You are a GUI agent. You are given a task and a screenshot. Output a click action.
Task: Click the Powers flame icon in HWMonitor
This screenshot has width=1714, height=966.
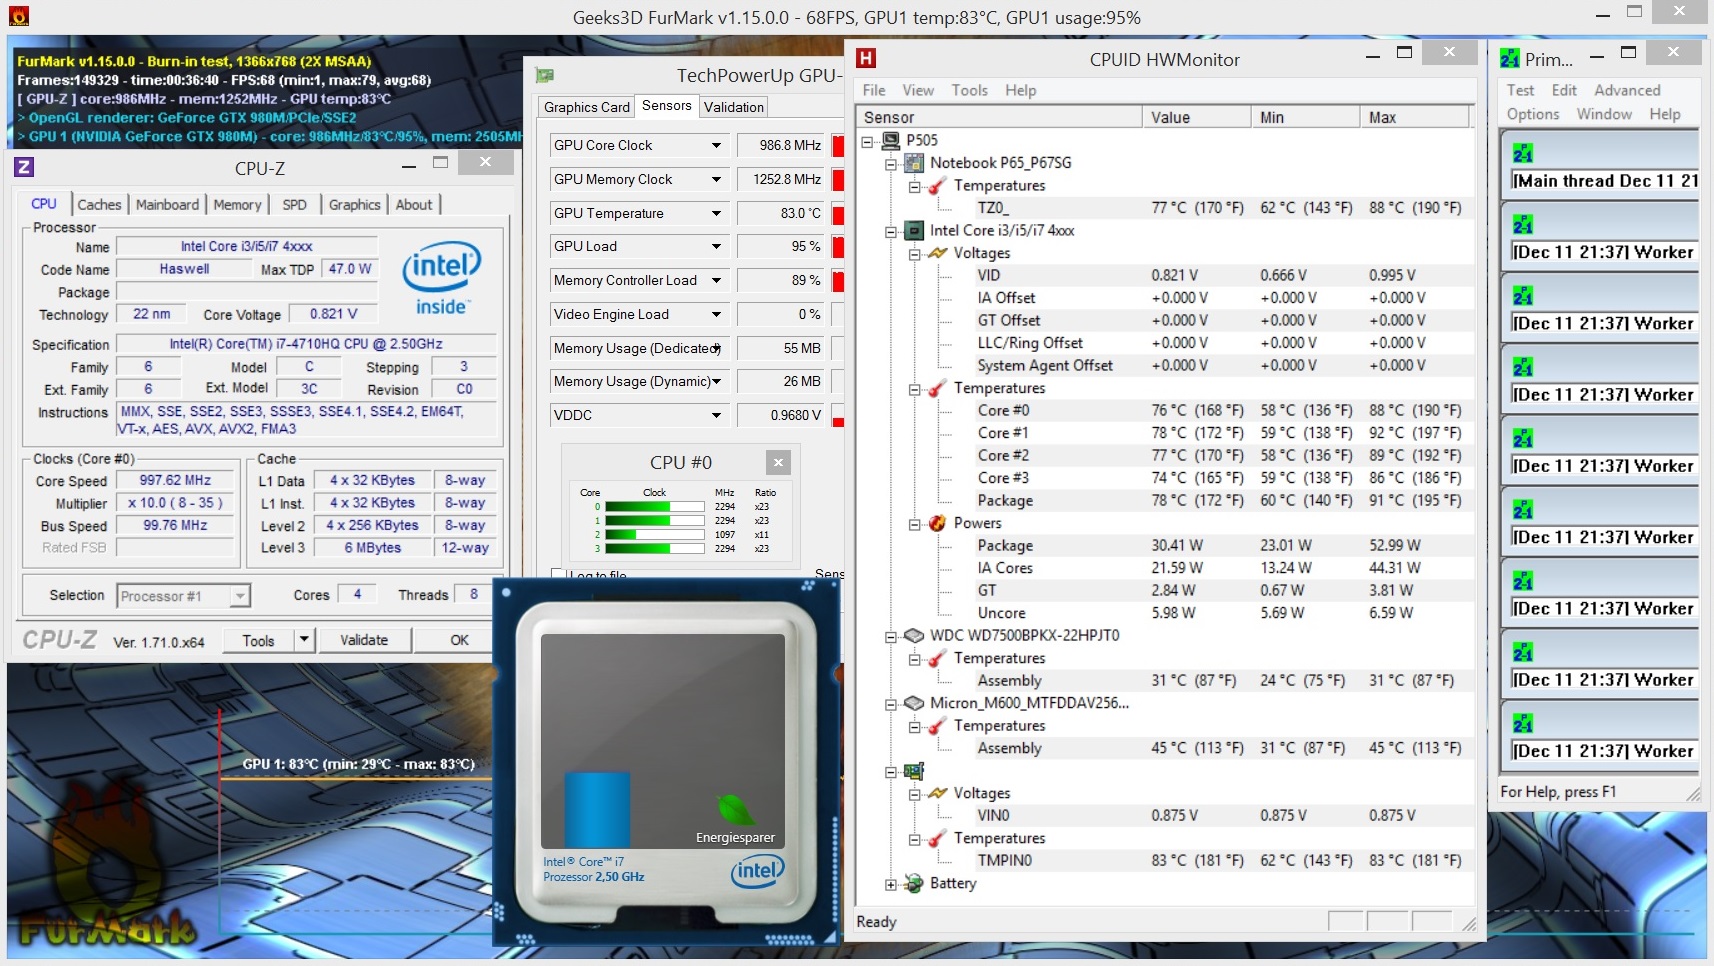[x=937, y=523]
